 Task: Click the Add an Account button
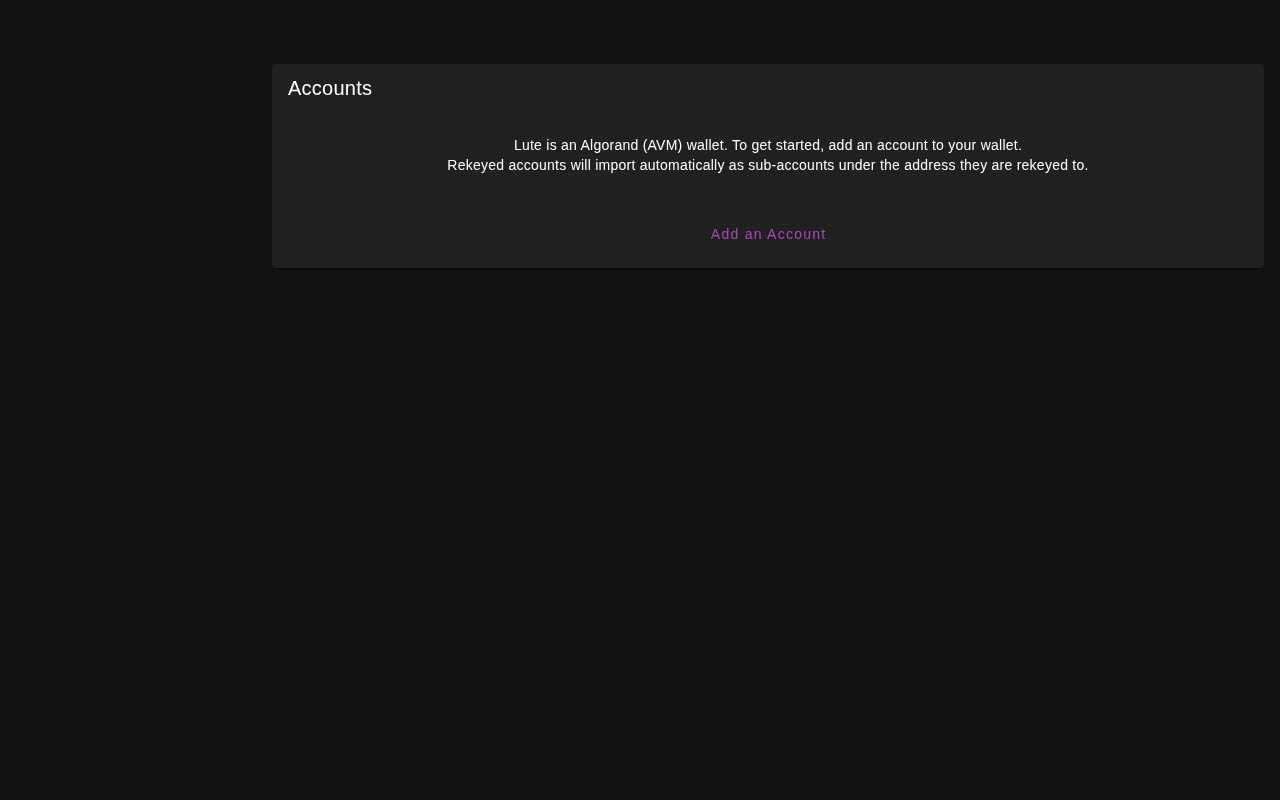click(768, 234)
